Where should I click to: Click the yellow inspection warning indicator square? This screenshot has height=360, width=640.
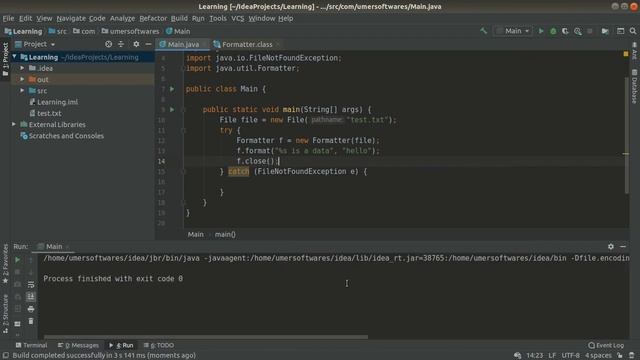[x=626, y=54]
